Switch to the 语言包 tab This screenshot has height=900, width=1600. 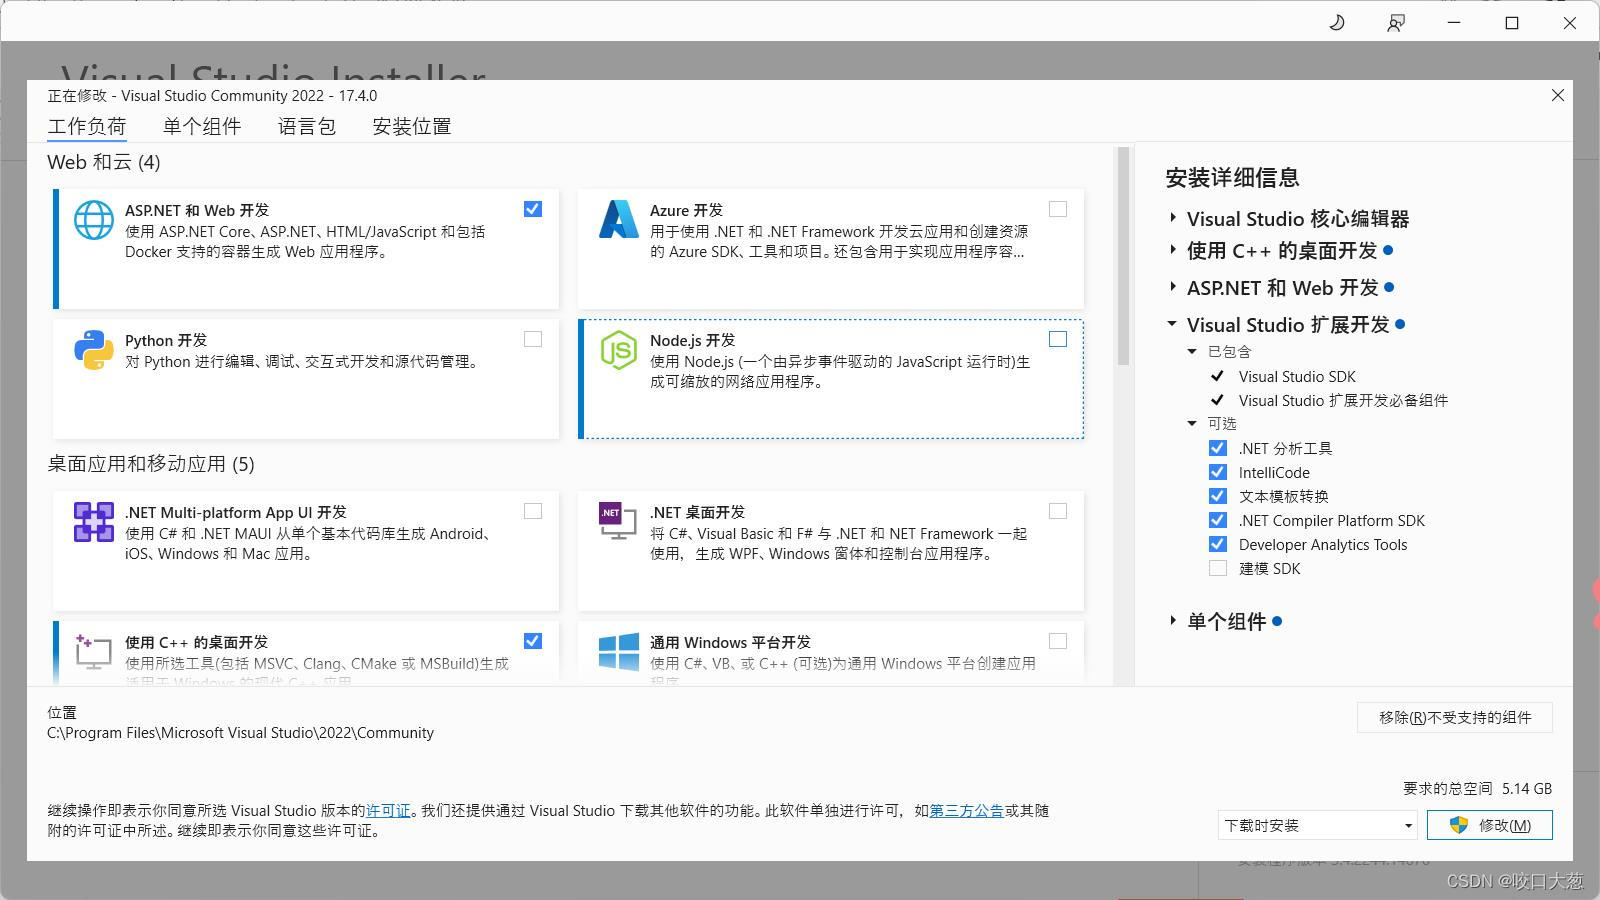pos(307,127)
